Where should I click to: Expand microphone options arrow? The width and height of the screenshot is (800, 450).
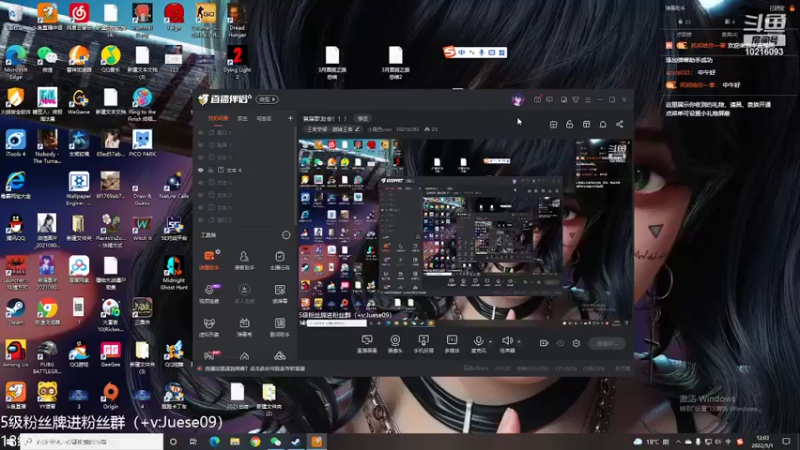[490, 341]
